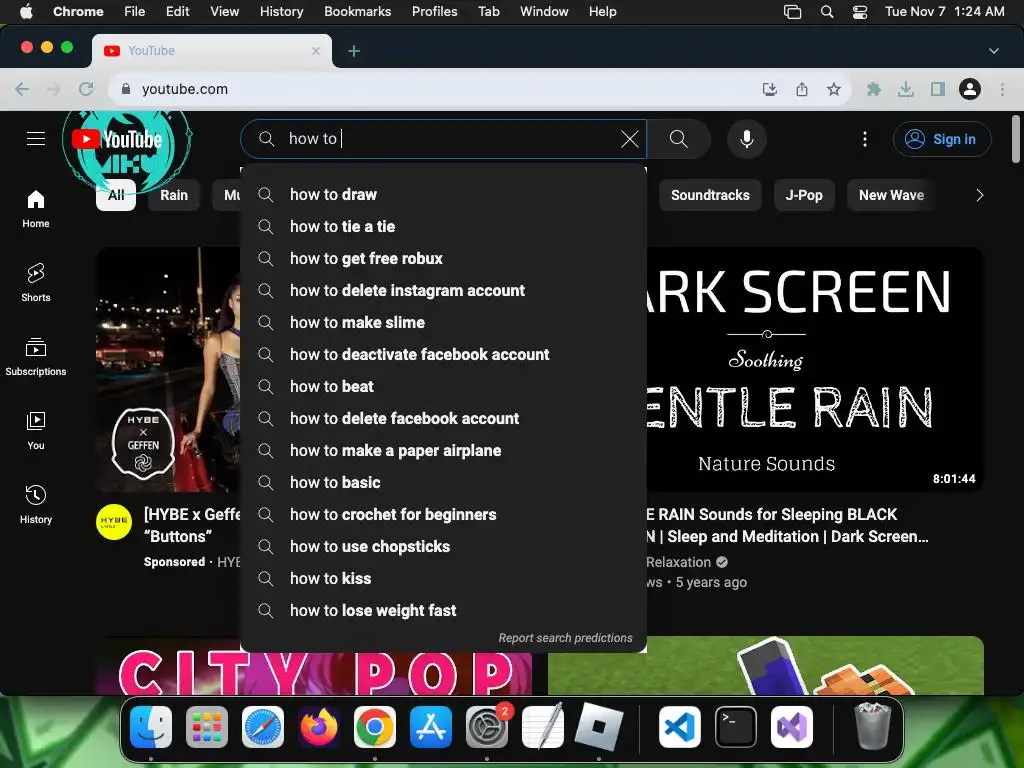
Task: Open YouTube settings three-dot menu
Action: coord(865,138)
